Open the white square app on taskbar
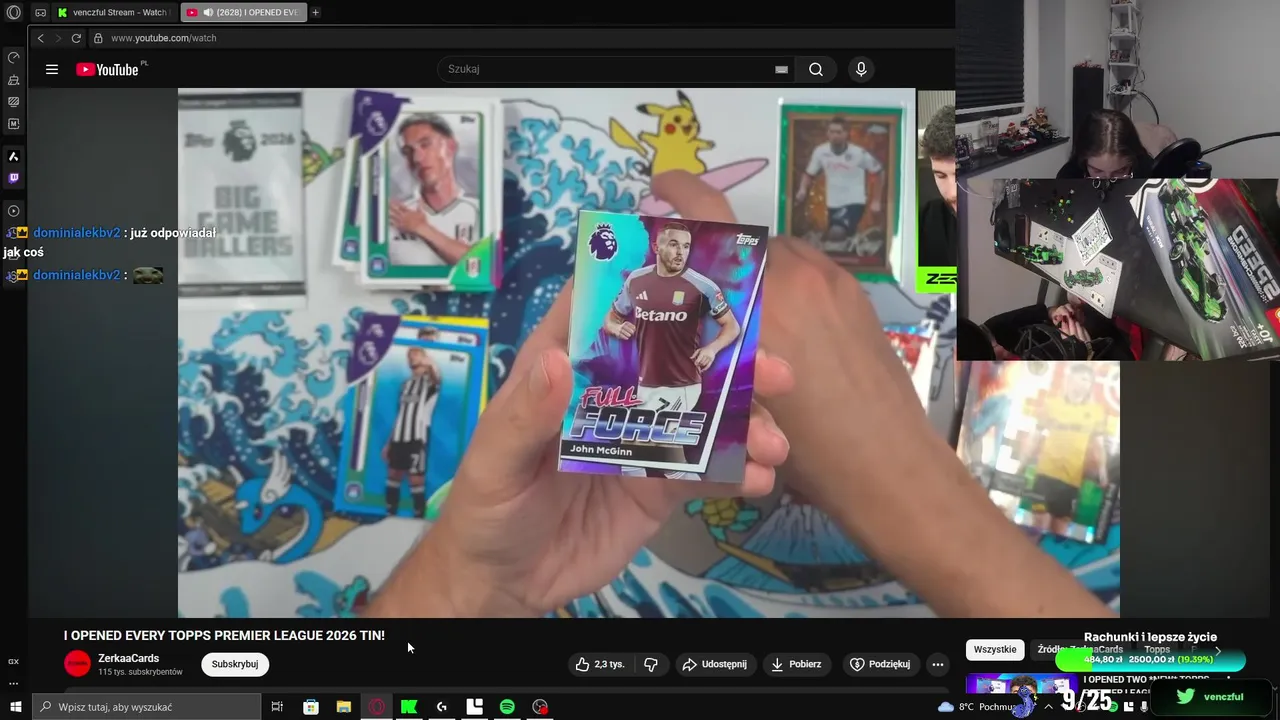 coord(475,707)
